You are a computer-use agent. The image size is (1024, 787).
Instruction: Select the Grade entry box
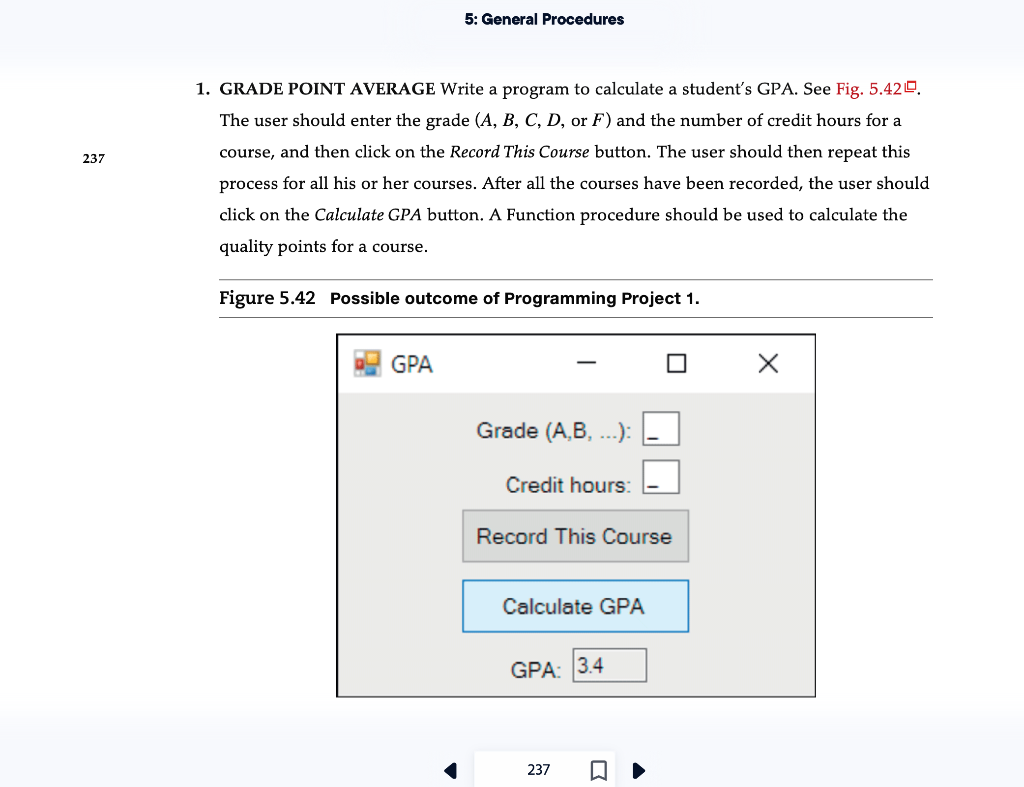click(x=662, y=428)
